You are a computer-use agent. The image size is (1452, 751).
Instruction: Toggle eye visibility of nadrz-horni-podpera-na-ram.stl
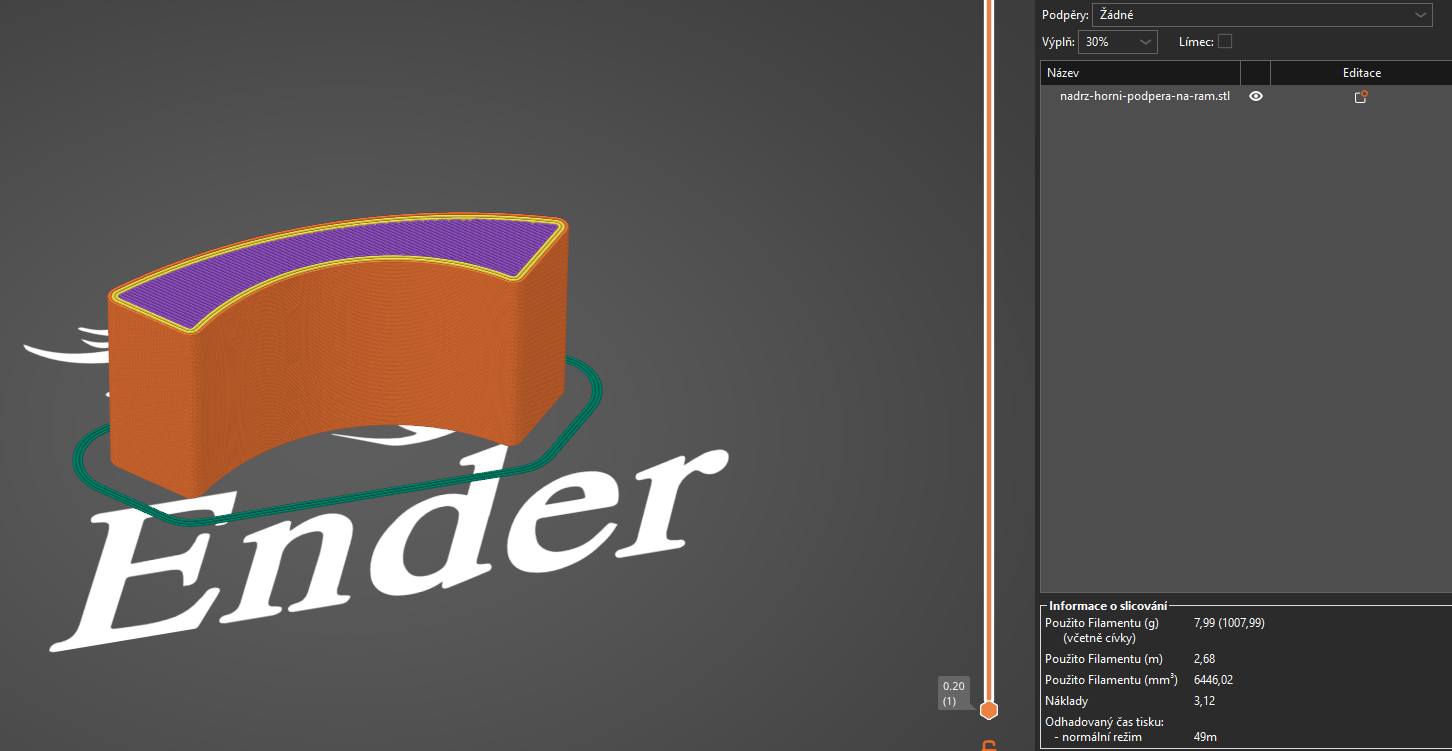[1256, 97]
